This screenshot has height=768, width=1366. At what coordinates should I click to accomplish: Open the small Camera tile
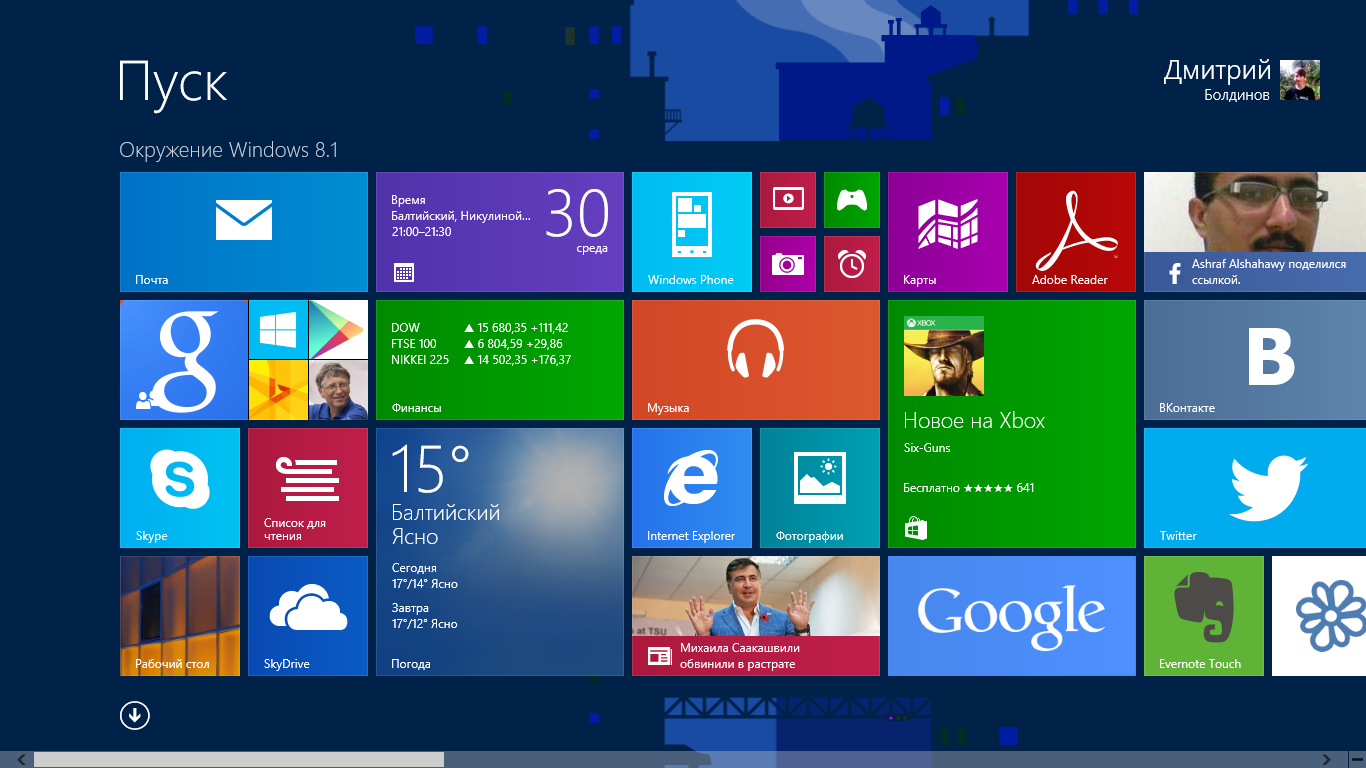pyautogui.click(x=788, y=264)
